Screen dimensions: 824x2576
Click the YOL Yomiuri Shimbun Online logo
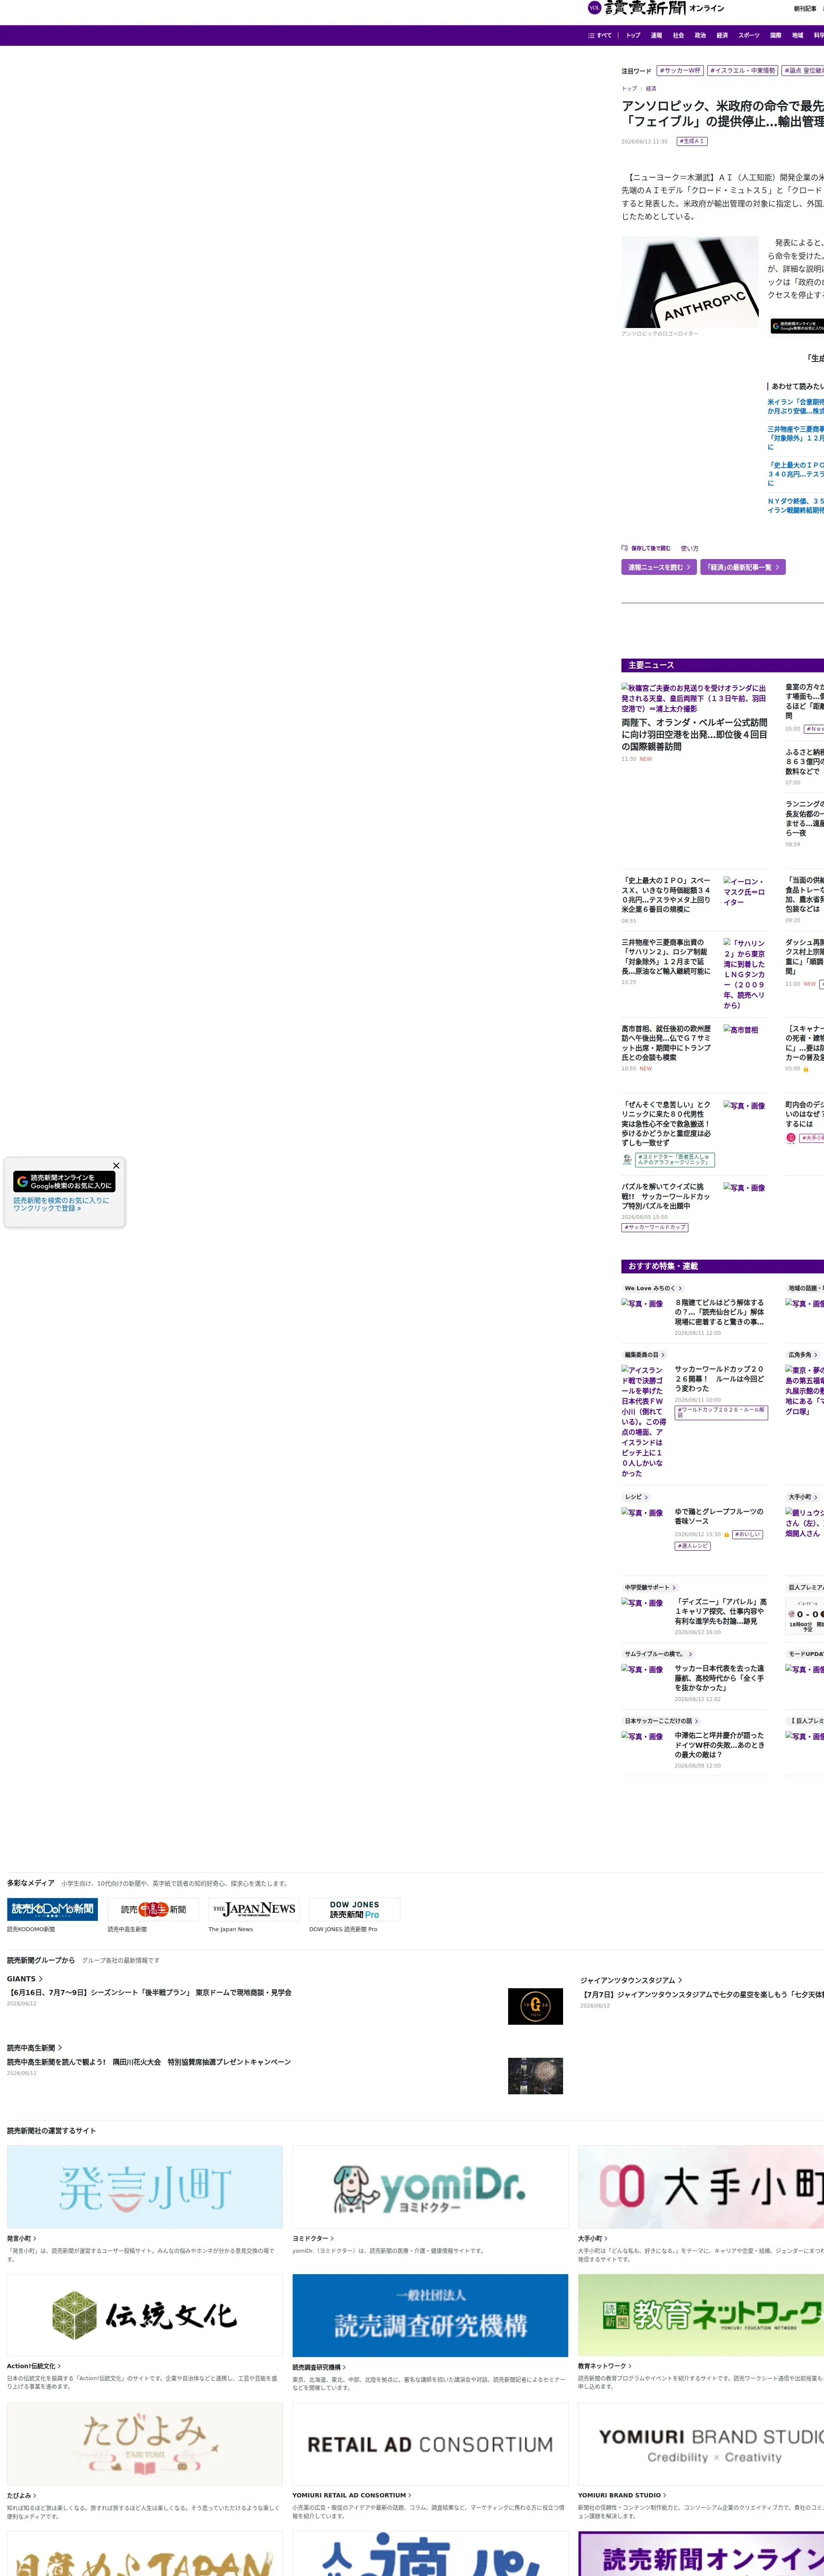pyautogui.click(x=656, y=8)
